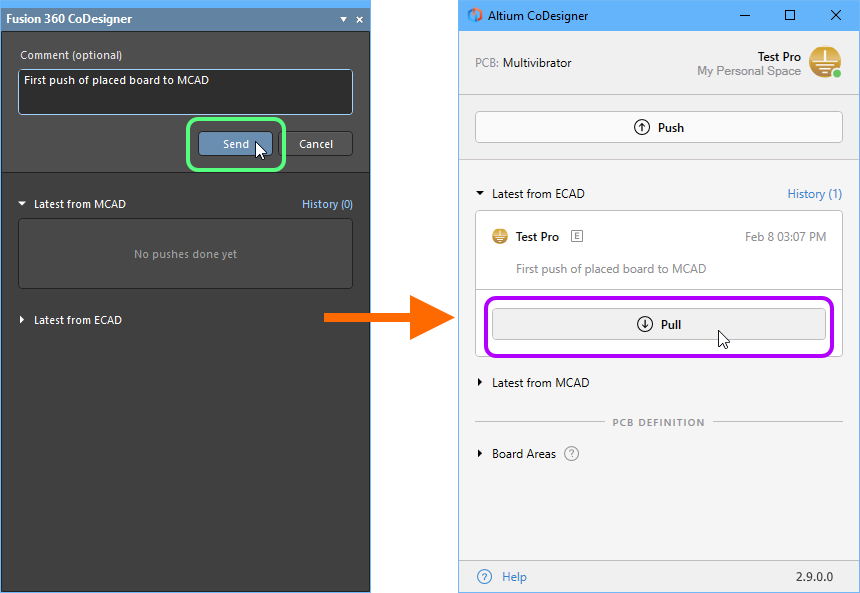This screenshot has height=593, width=860.
Task: Click the Help question mark icon in footer
Action: [485, 577]
